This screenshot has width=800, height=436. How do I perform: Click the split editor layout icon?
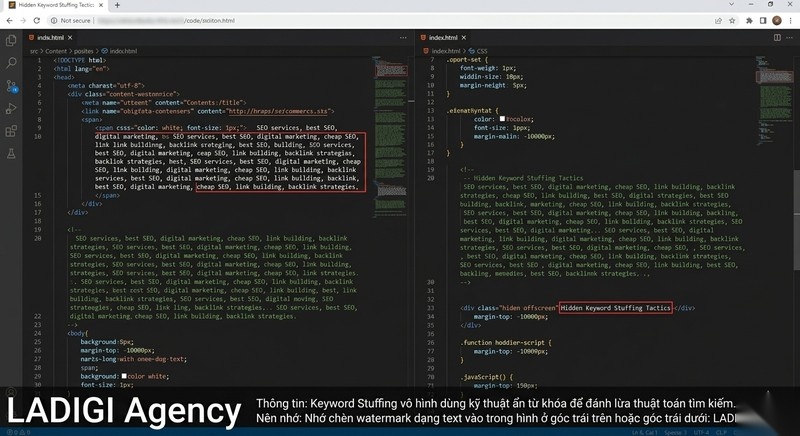[777, 38]
